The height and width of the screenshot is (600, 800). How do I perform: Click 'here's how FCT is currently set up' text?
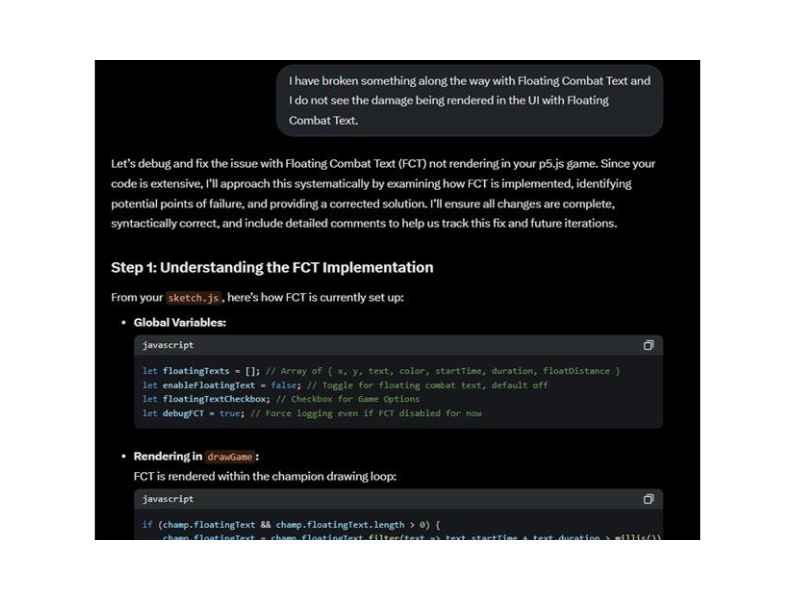(315, 297)
